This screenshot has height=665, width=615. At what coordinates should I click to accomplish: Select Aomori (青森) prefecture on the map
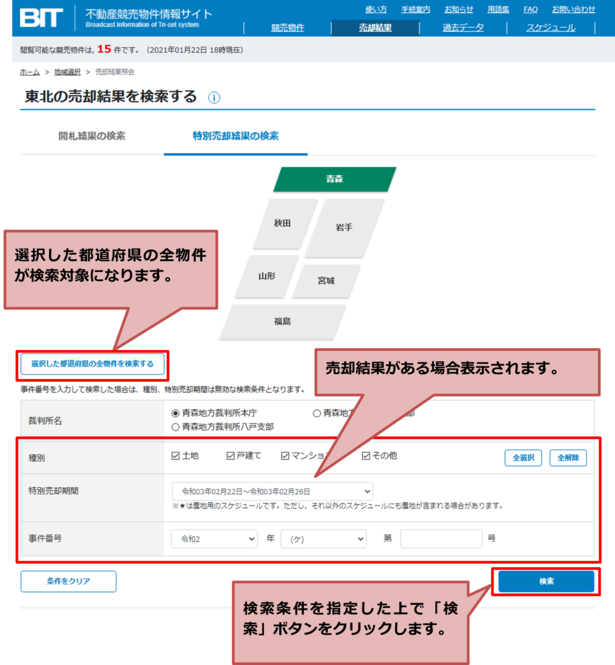click(334, 178)
